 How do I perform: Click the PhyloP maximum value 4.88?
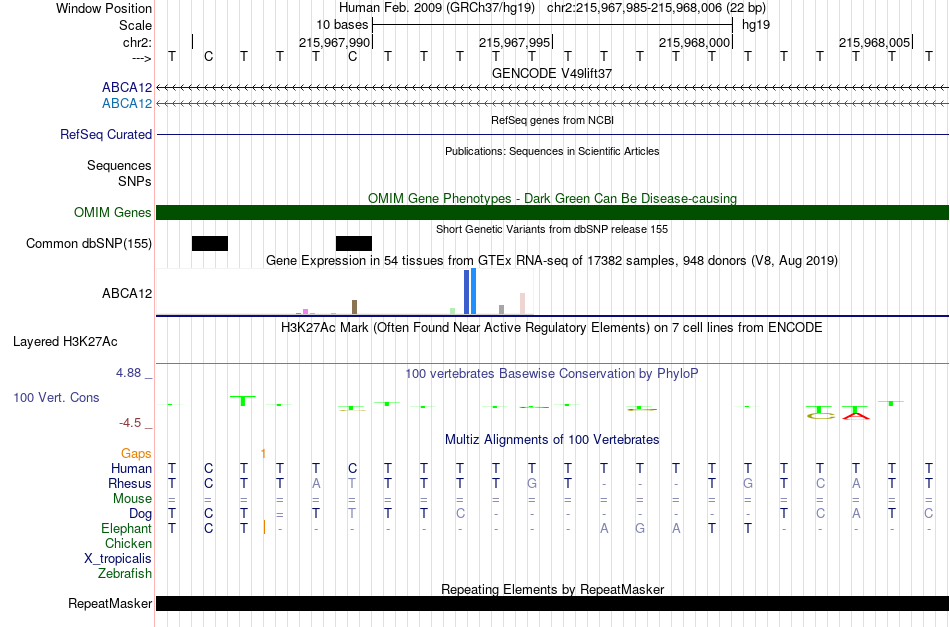[128, 373]
